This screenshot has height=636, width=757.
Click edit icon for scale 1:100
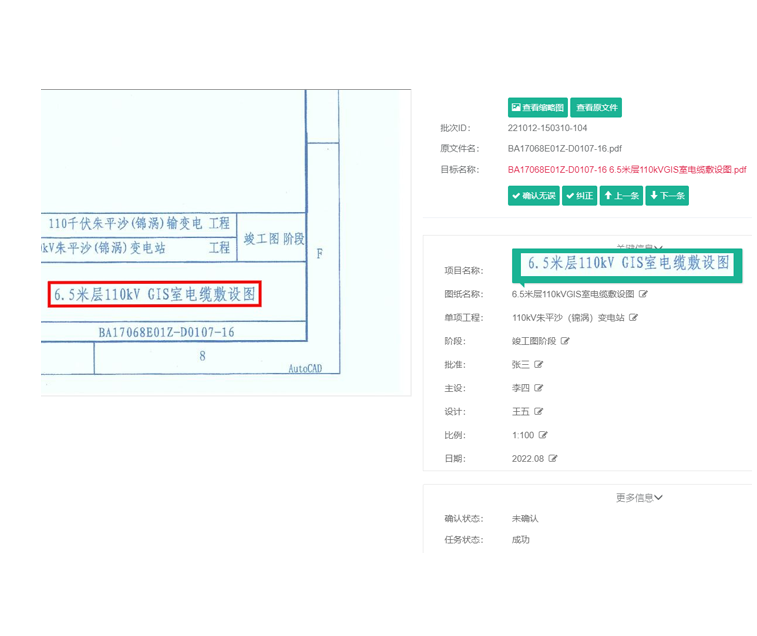544,435
